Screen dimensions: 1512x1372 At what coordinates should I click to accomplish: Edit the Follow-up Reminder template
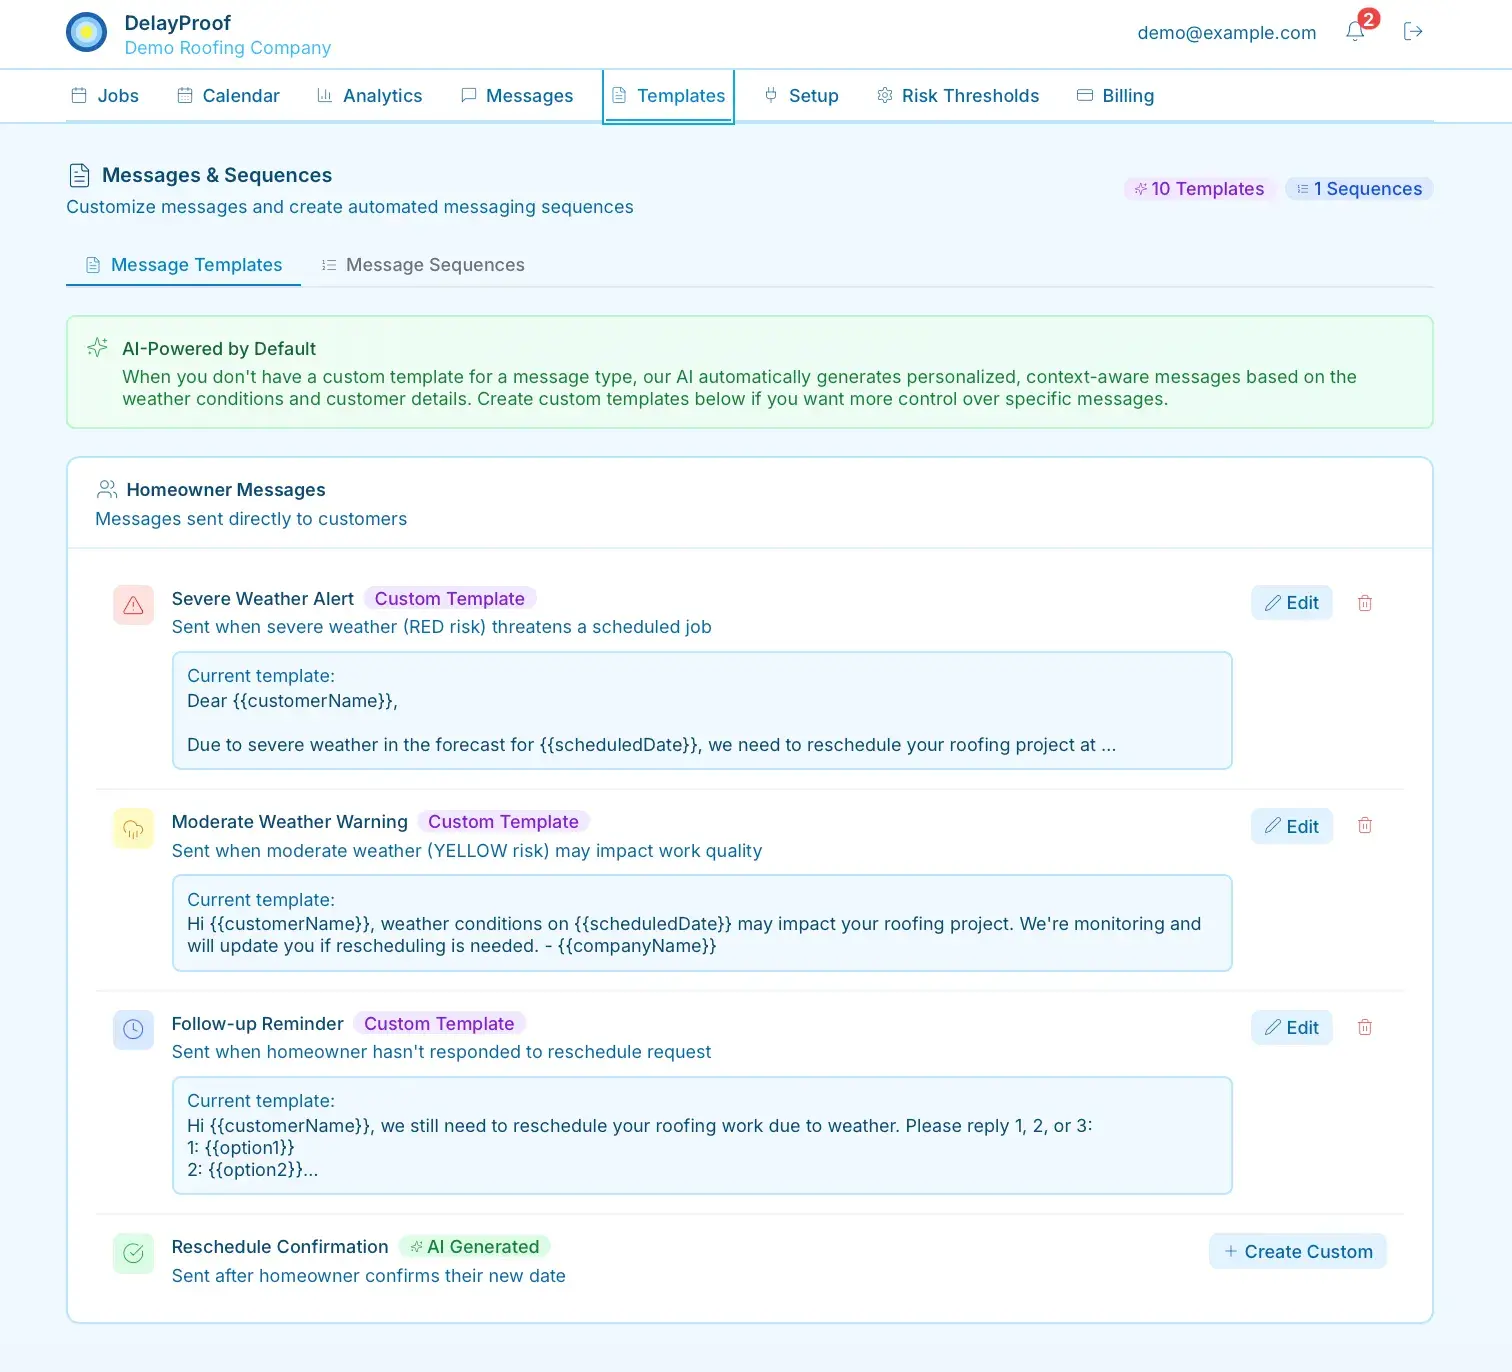[x=1292, y=1027]
